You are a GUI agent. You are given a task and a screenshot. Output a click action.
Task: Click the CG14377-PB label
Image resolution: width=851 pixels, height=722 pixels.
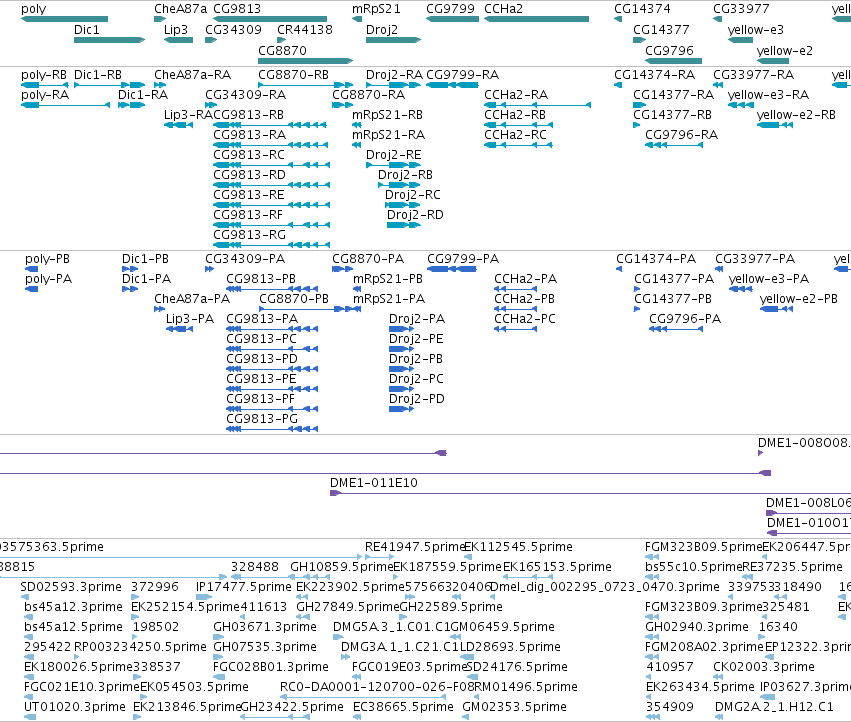[673, 299]
